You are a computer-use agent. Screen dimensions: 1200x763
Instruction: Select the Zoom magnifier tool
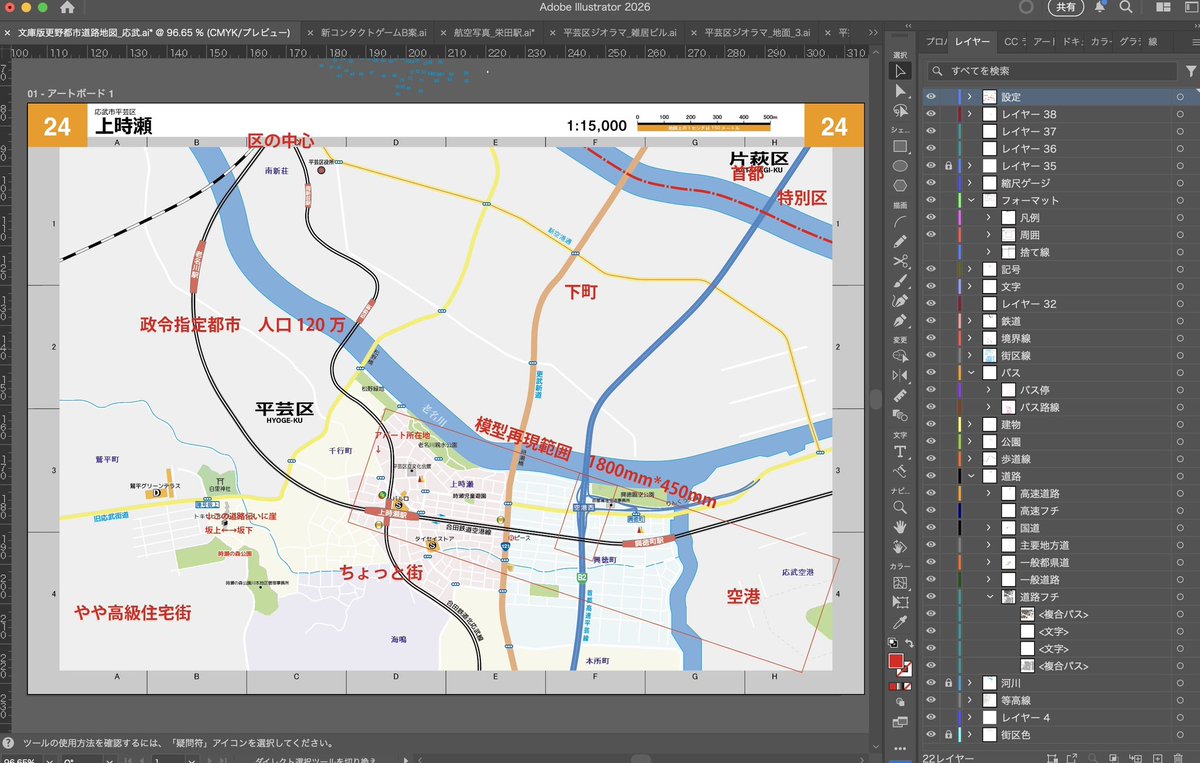900,507
